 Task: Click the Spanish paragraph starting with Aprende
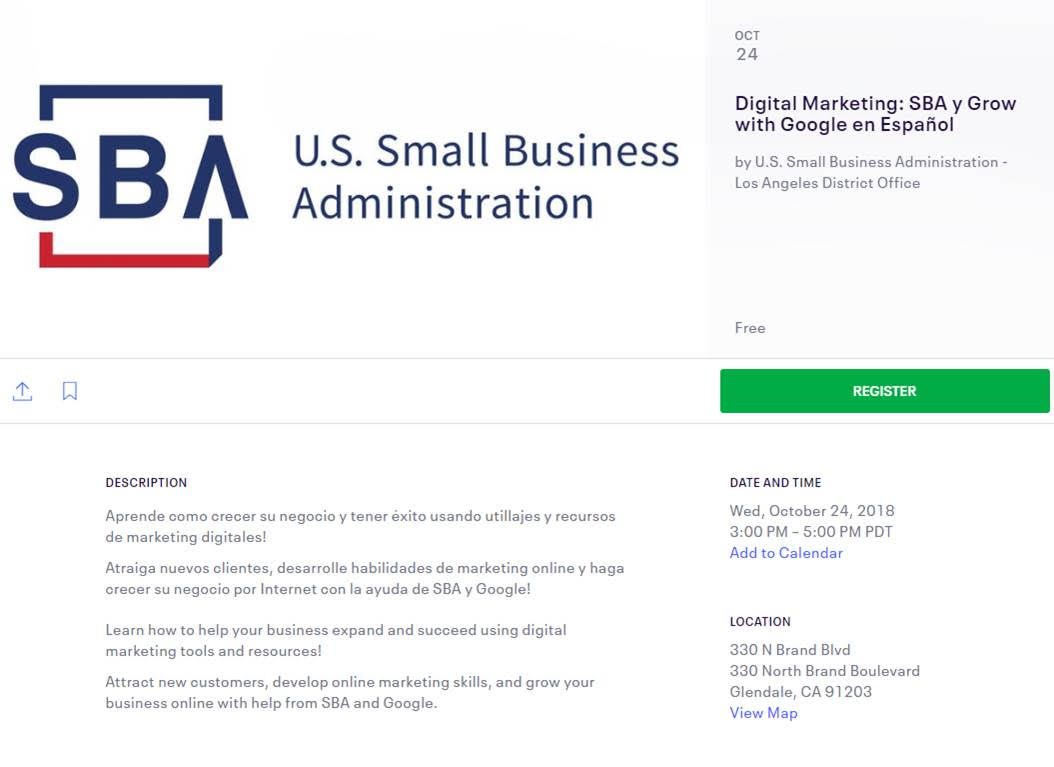360,526
